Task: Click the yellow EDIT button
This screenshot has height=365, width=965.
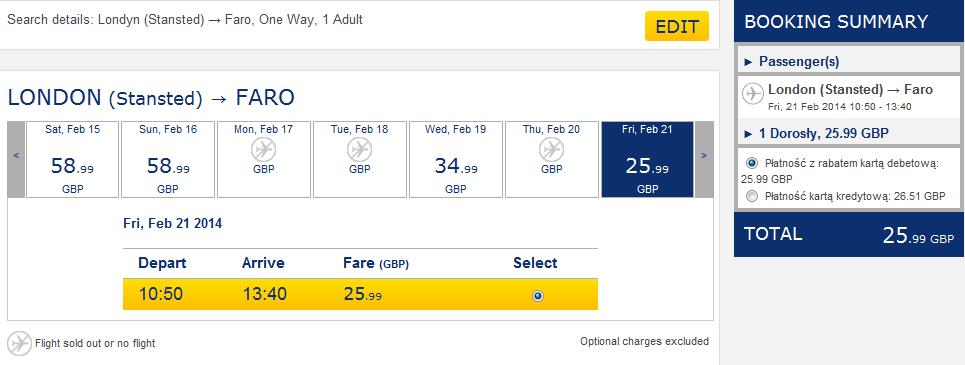Action: [677, 26]
